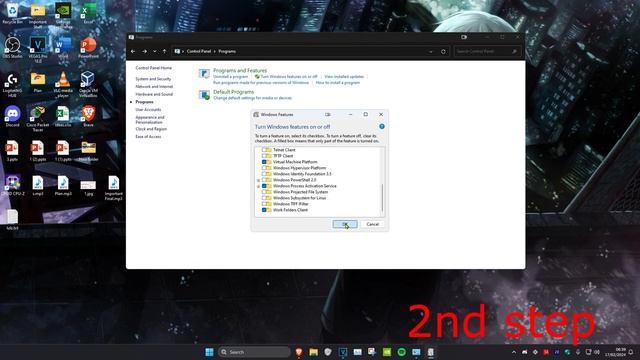The width and height of the screenshot is (640, 360).
Task: Open User Accounts category
Action: click(x=148, y=110)
